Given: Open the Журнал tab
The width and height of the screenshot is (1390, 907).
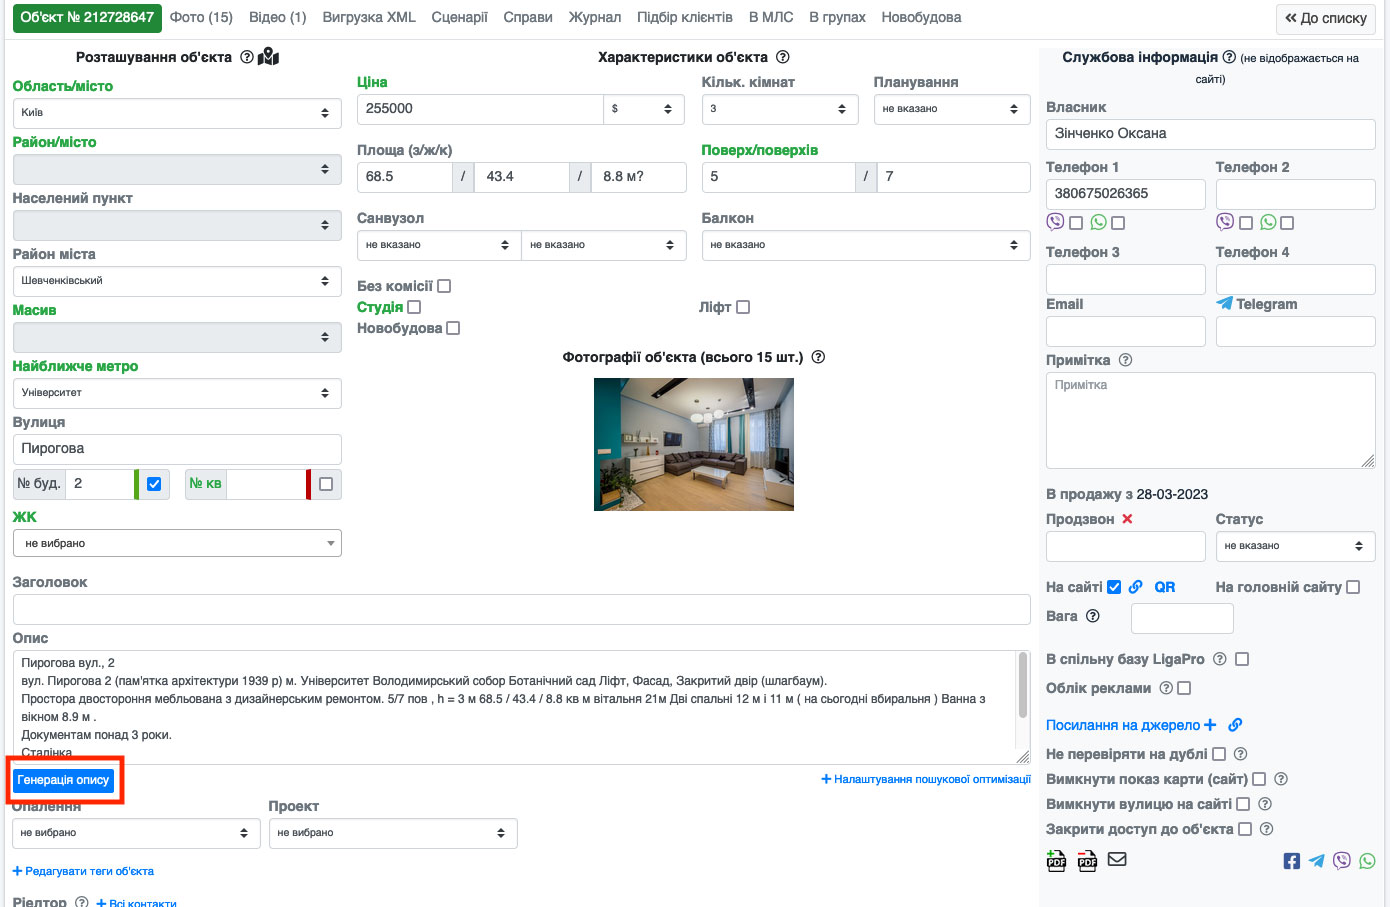Looking at the screenshot, I should [x=594, y=17].
